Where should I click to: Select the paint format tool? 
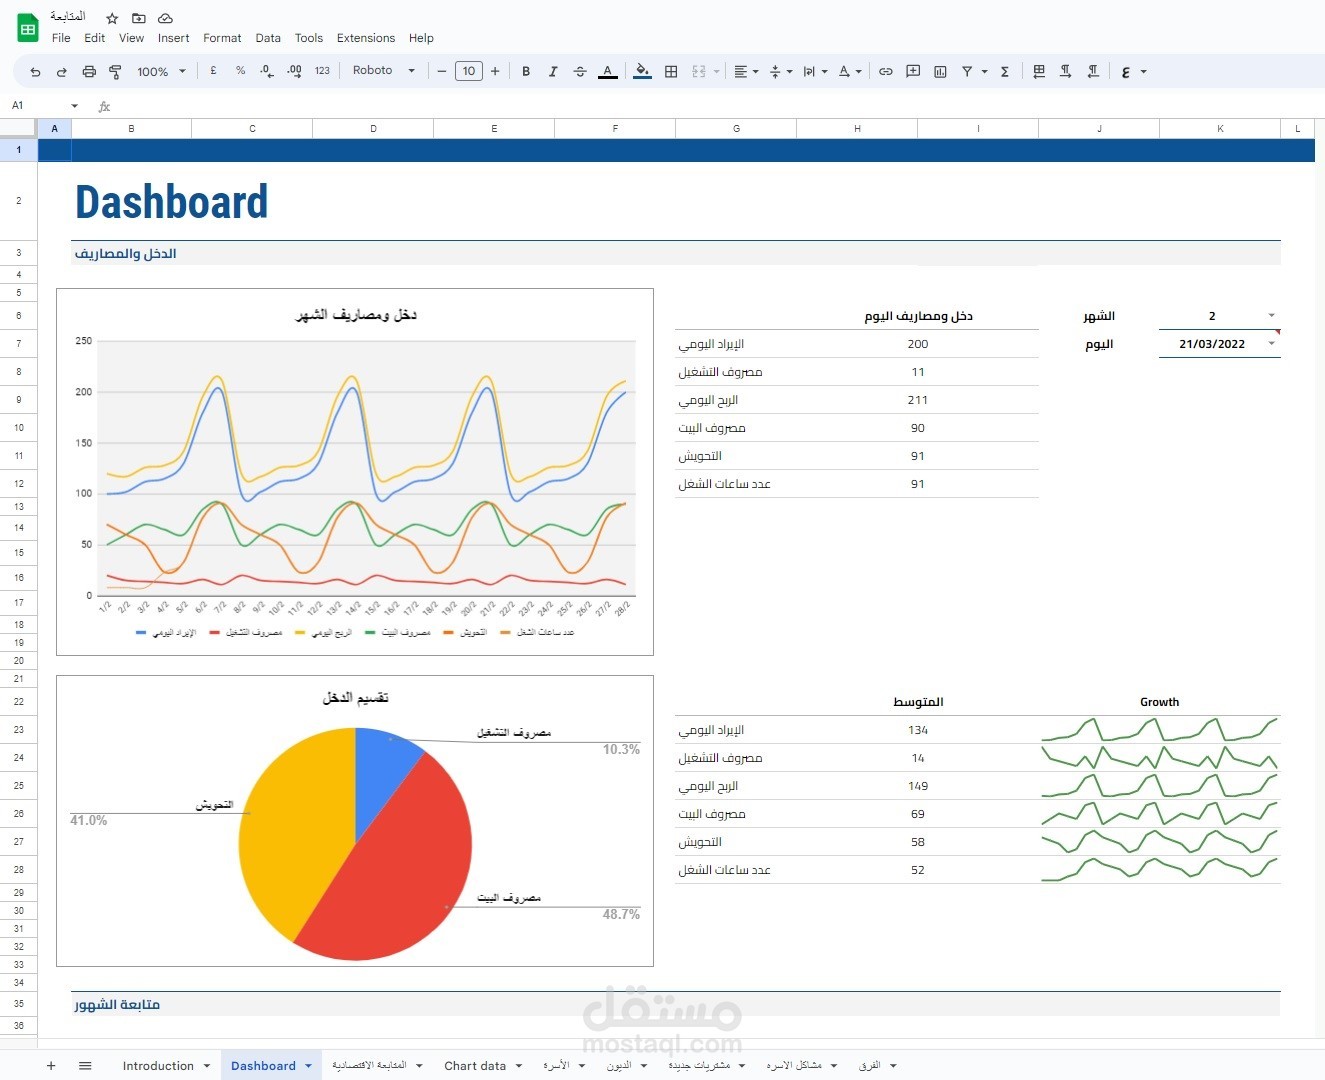(115, 72)
